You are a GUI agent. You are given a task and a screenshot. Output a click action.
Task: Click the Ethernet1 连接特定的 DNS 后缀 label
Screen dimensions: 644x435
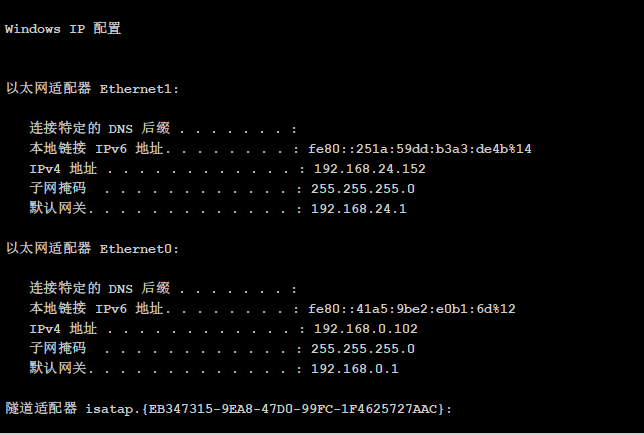(x=100, y=128)
